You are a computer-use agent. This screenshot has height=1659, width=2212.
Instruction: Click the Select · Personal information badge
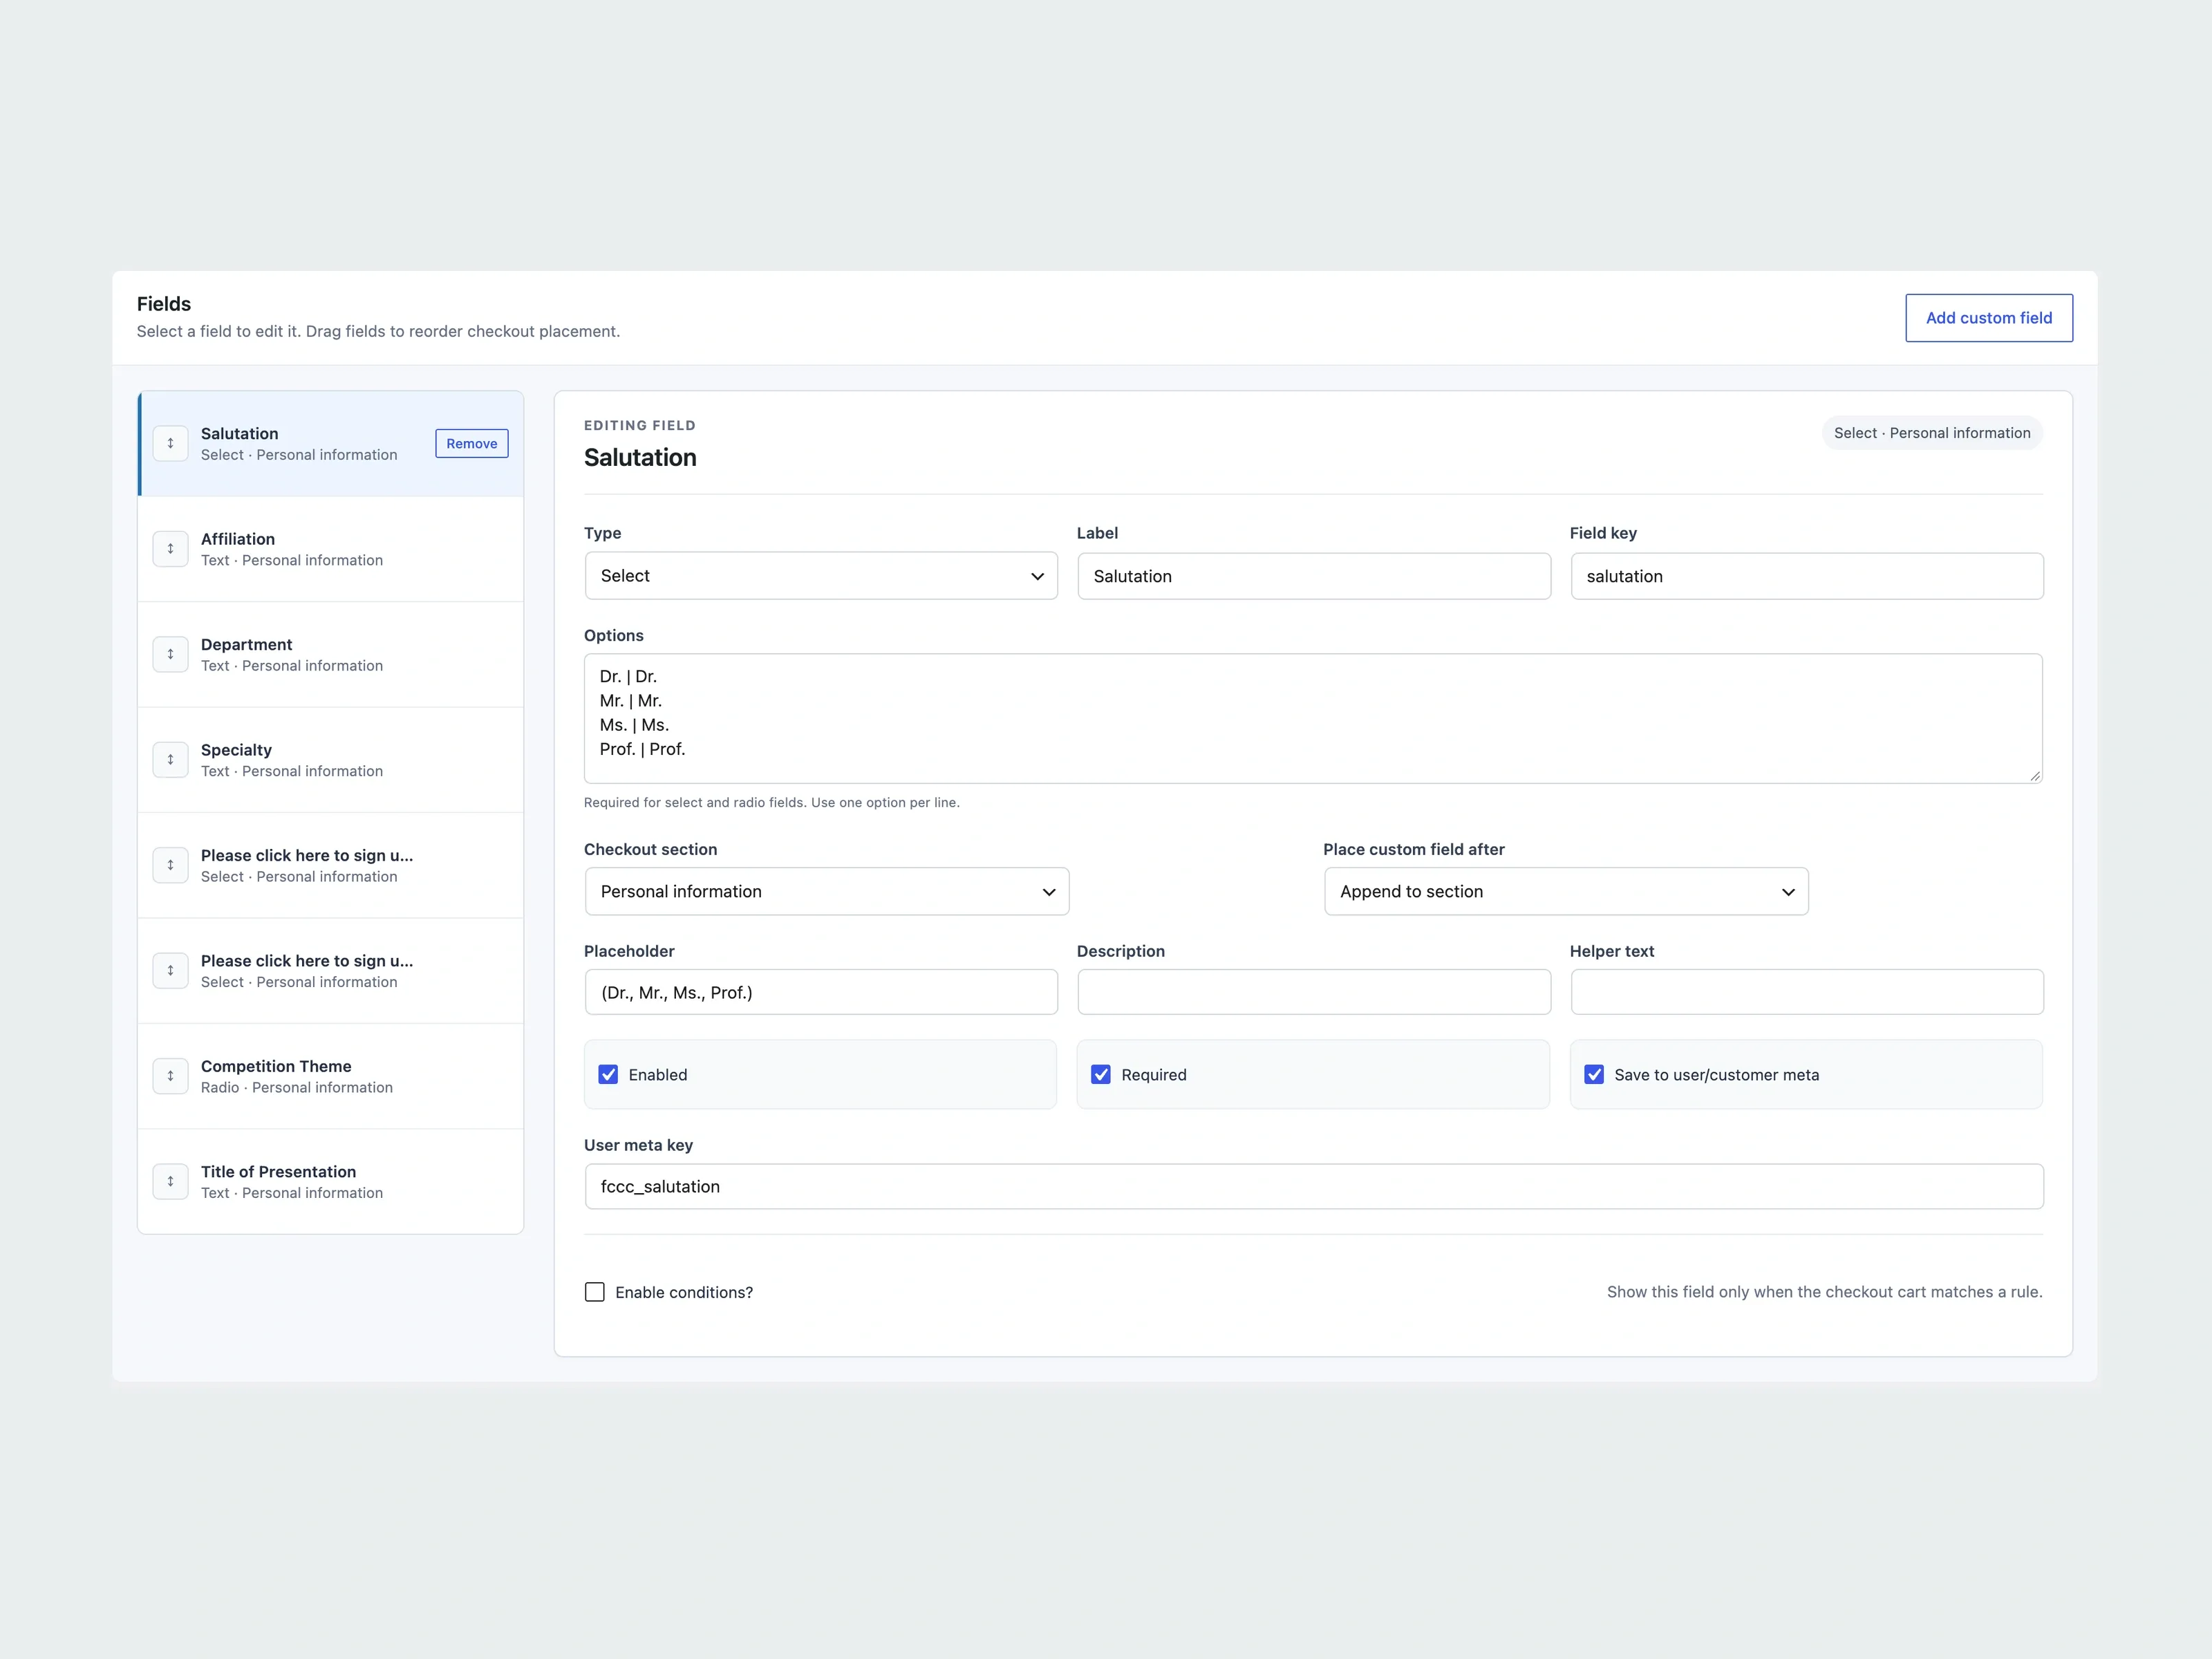click(1932, 433)
